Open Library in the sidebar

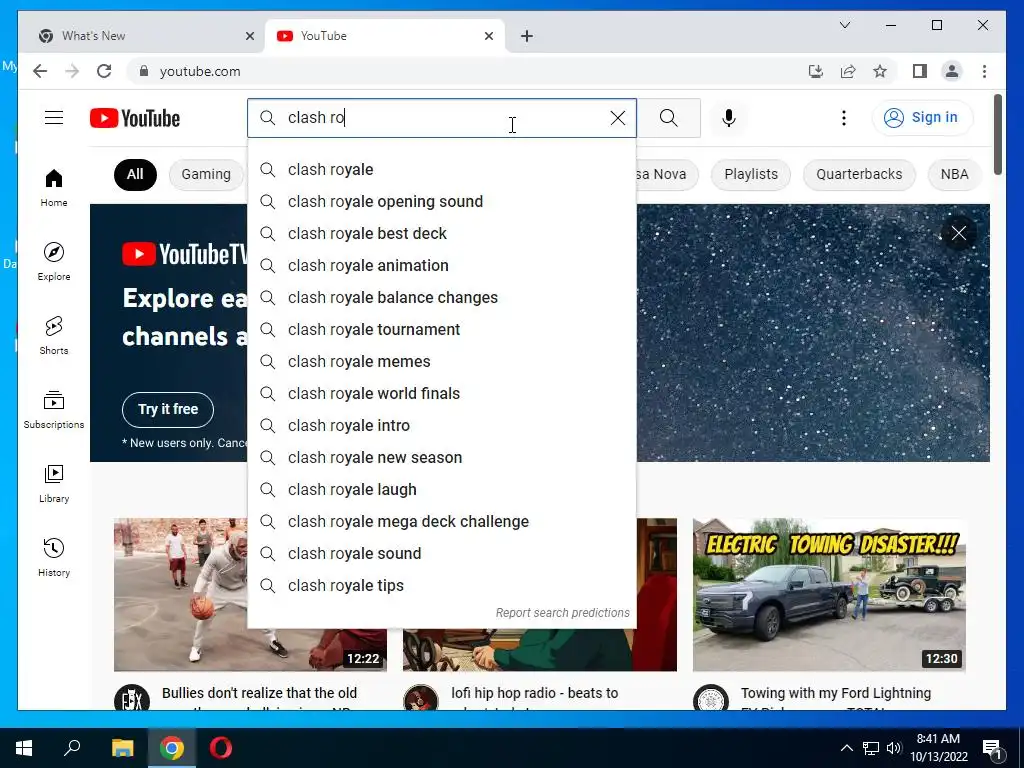click(54, 483)
